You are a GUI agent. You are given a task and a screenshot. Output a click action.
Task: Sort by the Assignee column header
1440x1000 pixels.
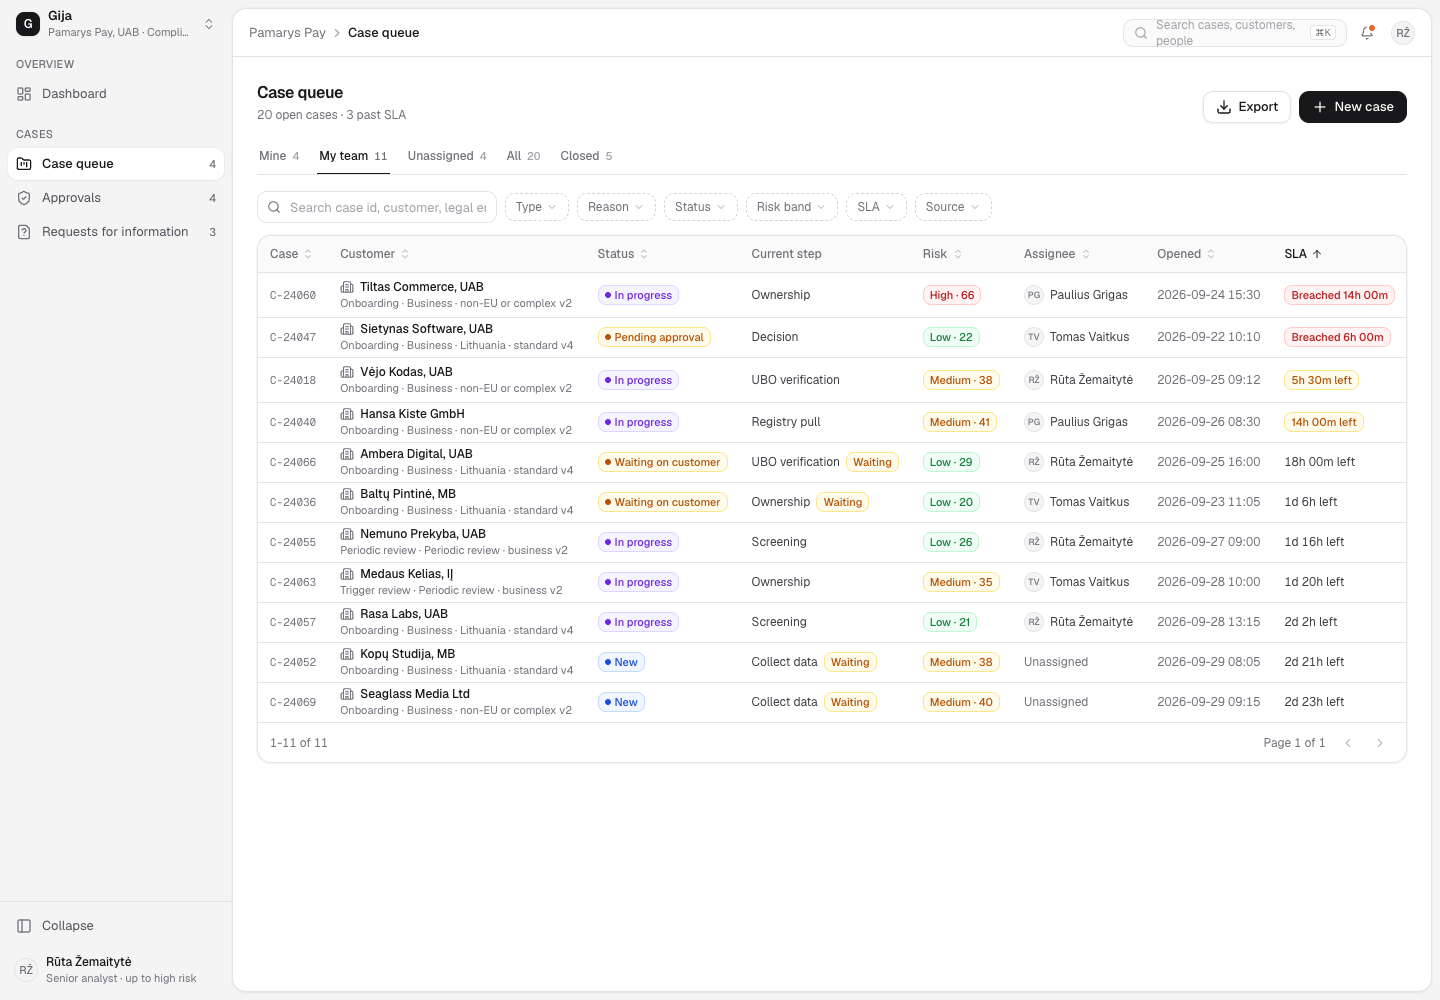[x=1056, y=254]
